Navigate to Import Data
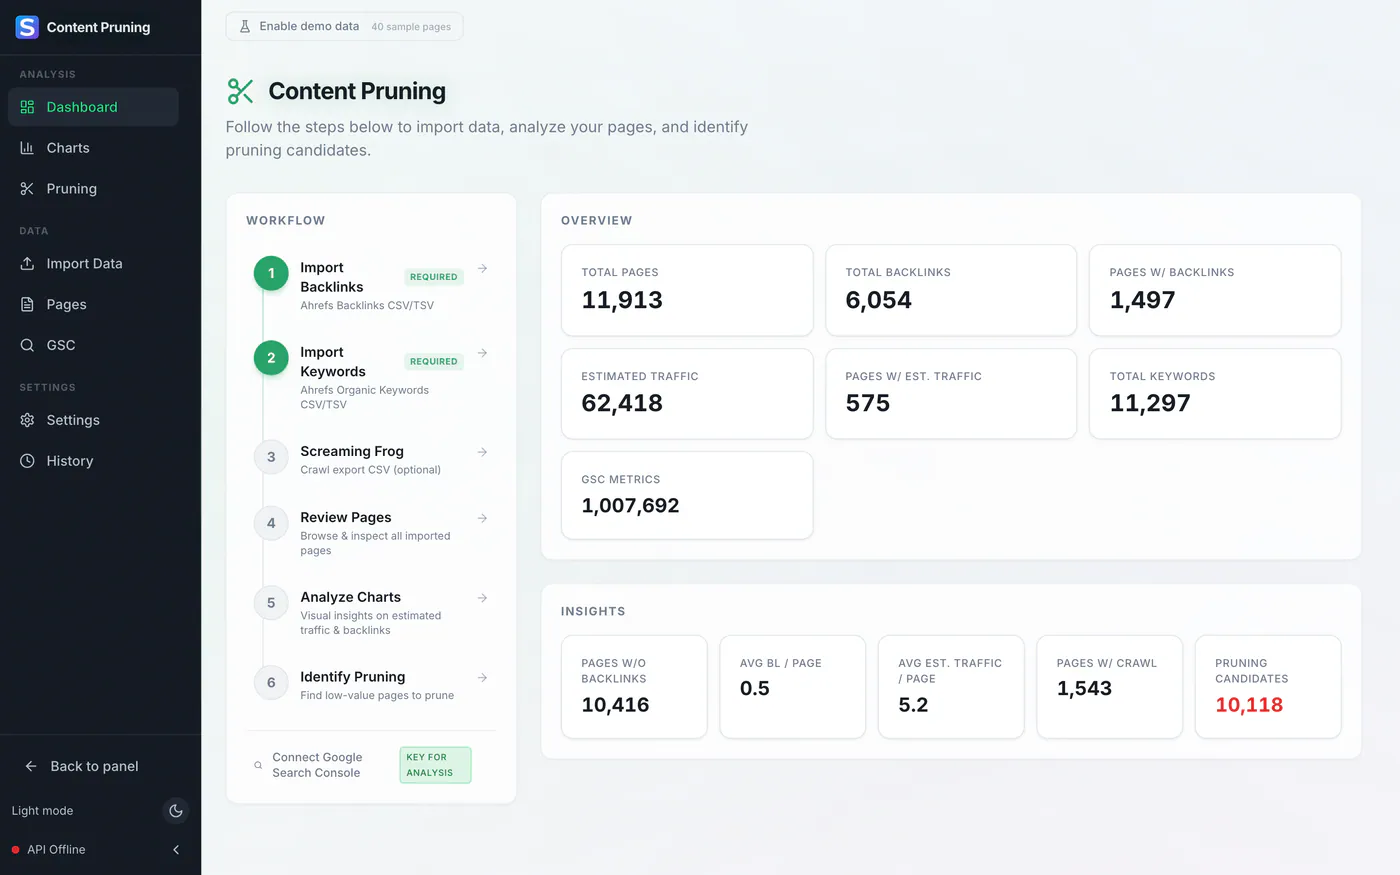 93,264
